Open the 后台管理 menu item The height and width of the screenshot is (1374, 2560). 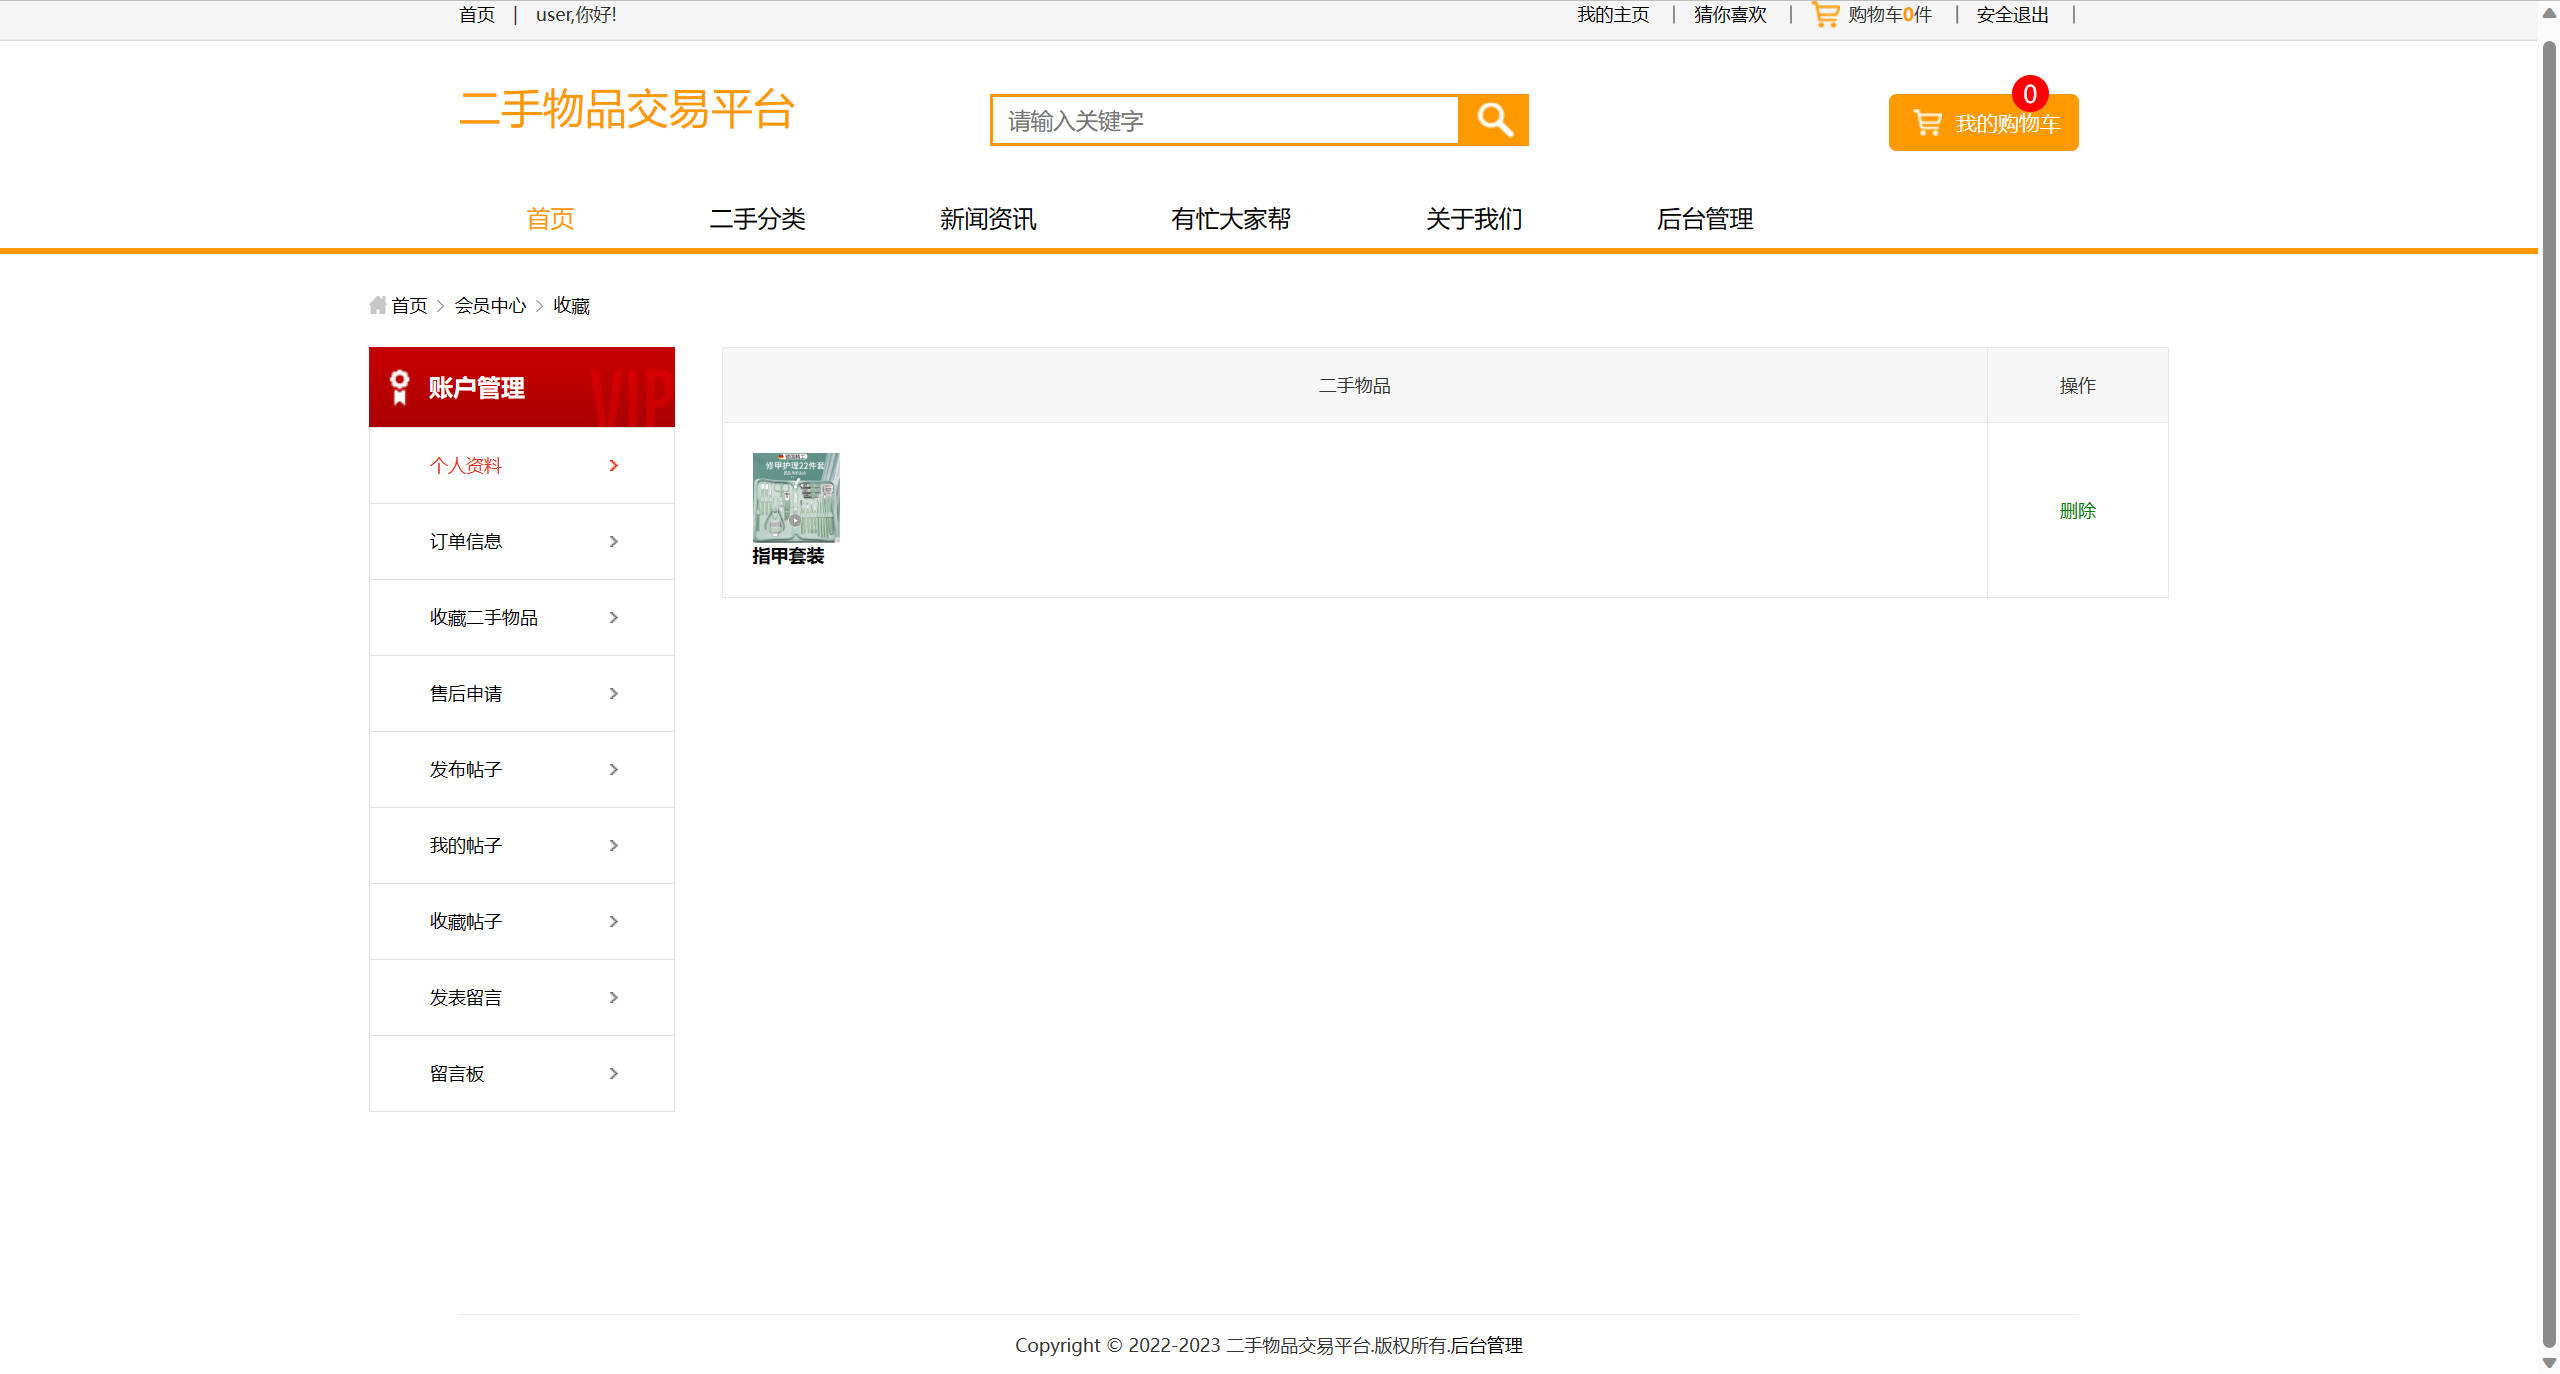(1705, 219)
